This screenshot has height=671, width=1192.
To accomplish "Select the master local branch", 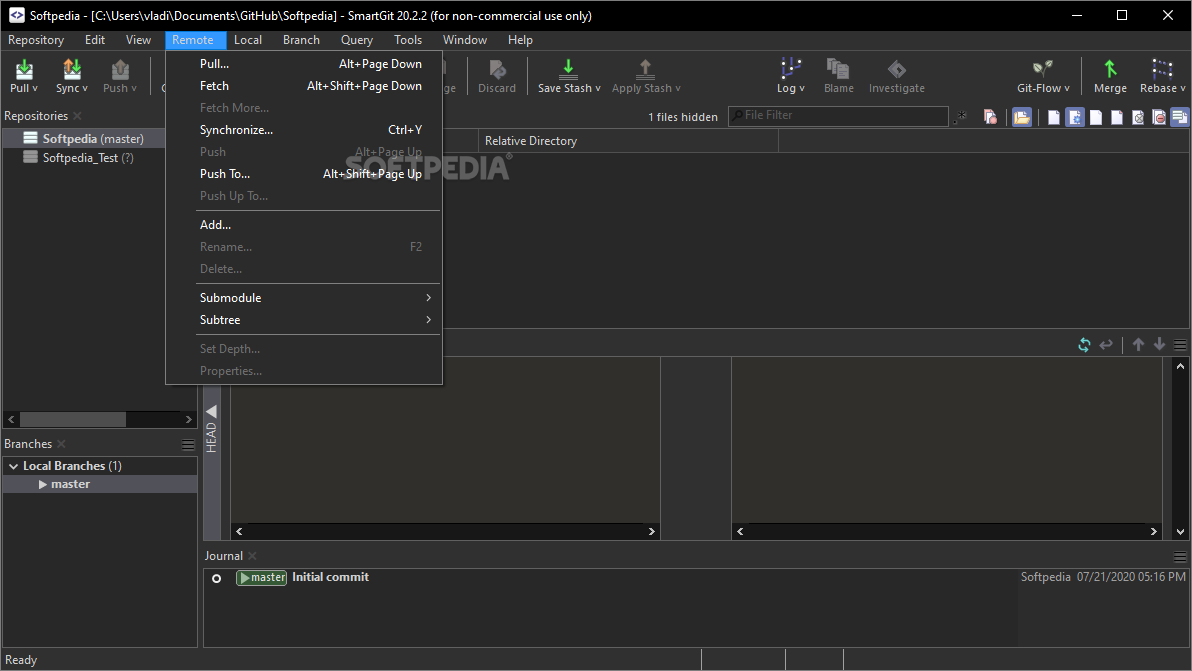I will [100, 484].
